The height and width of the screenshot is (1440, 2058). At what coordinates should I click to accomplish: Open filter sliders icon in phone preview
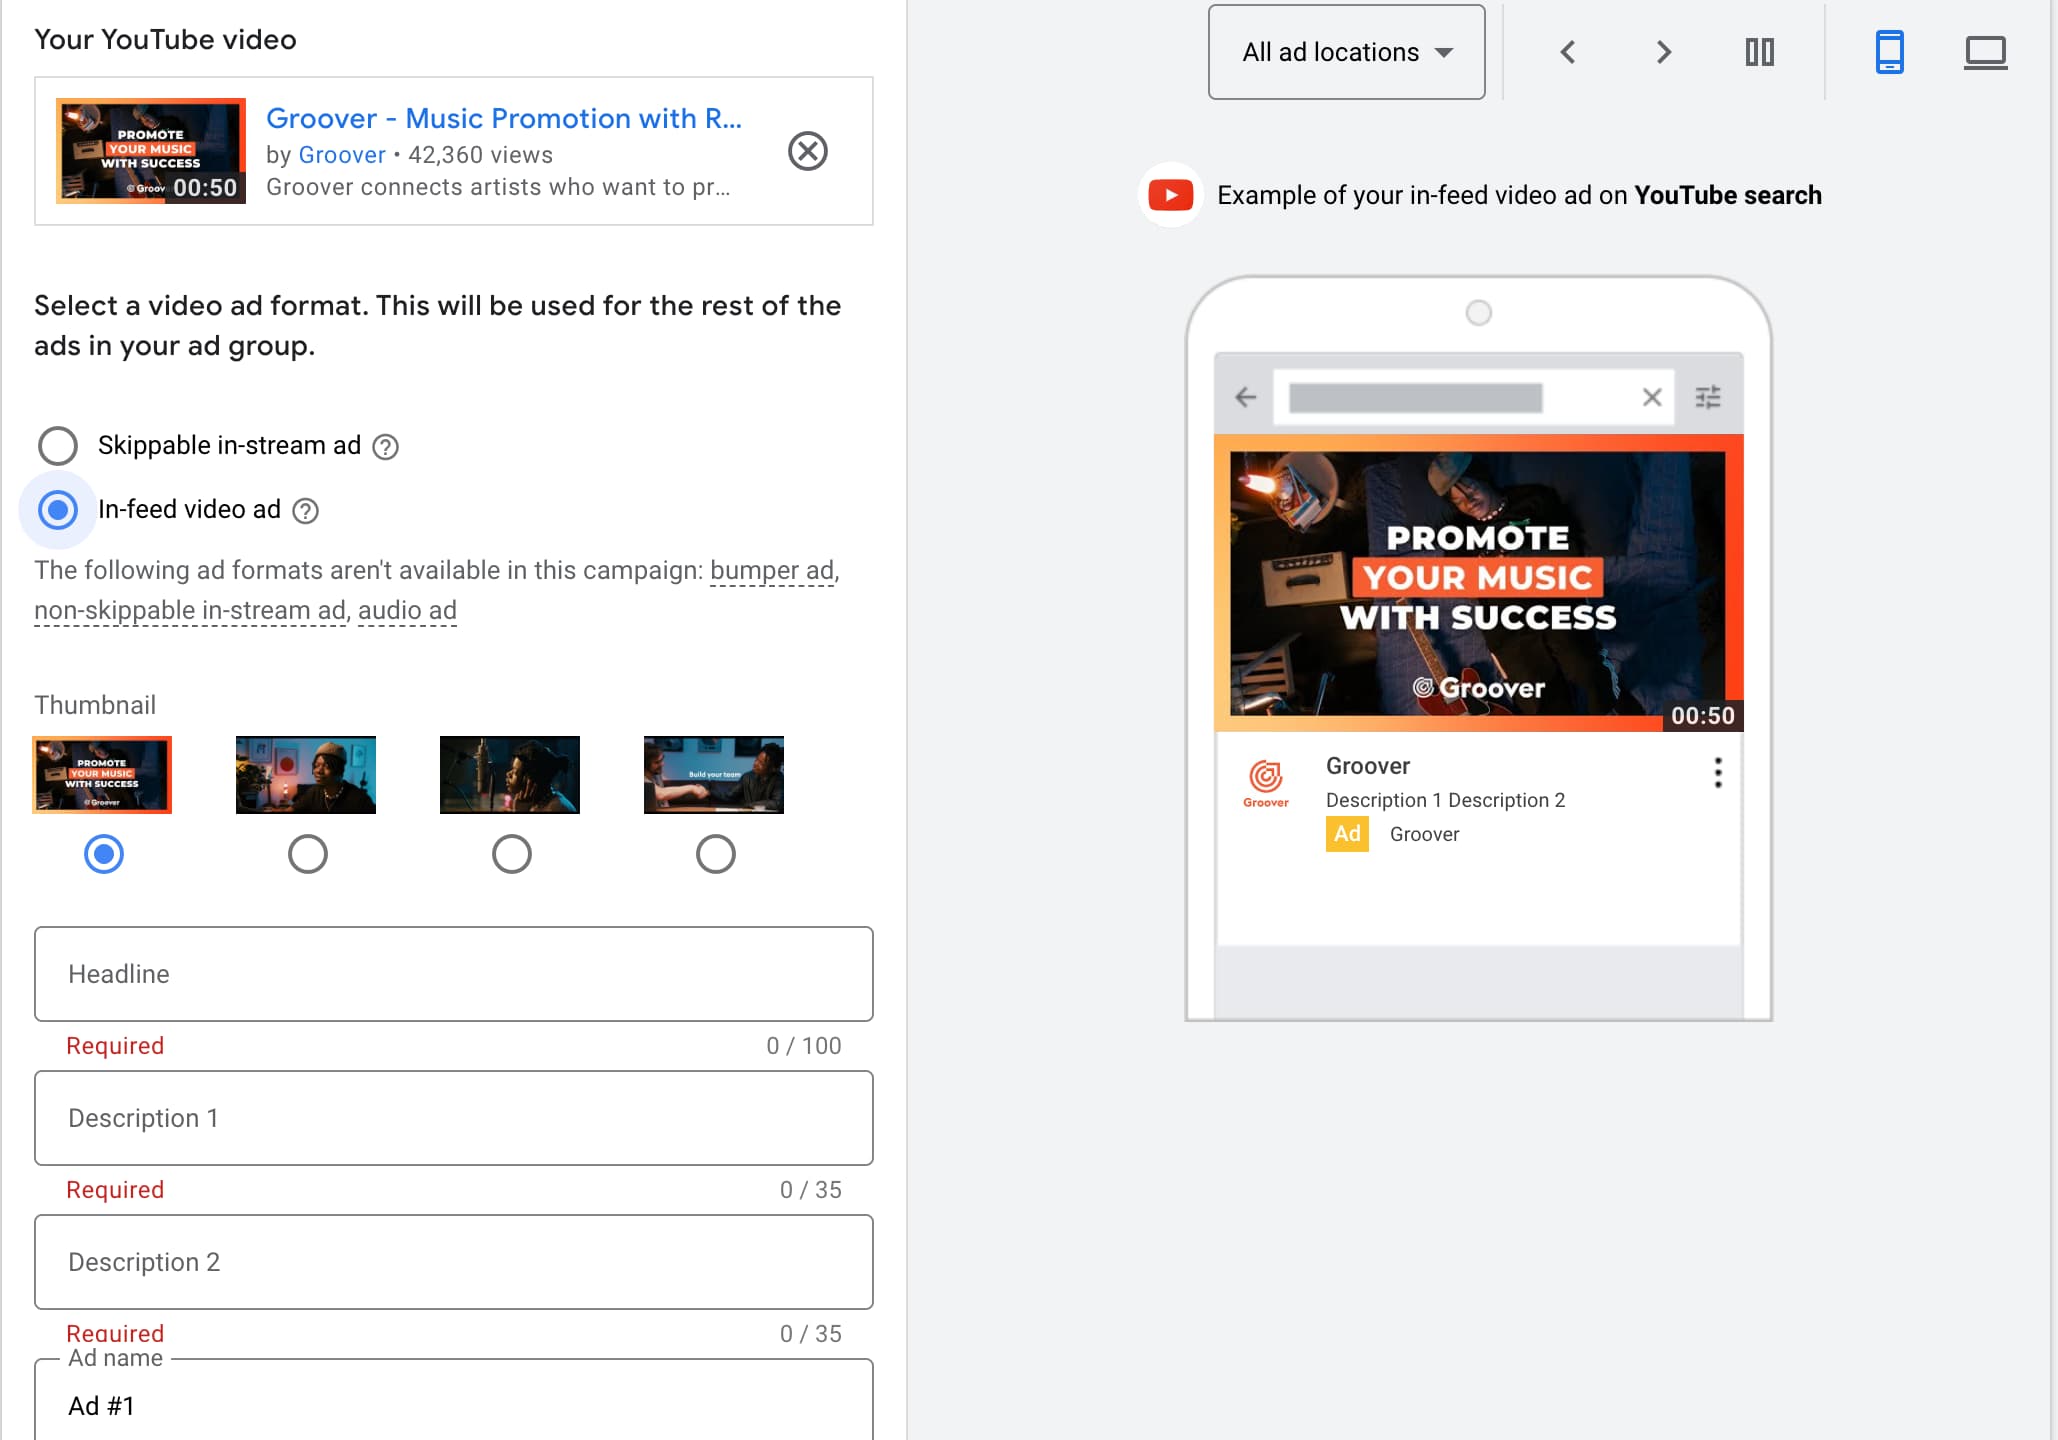tap(1708, 397)
